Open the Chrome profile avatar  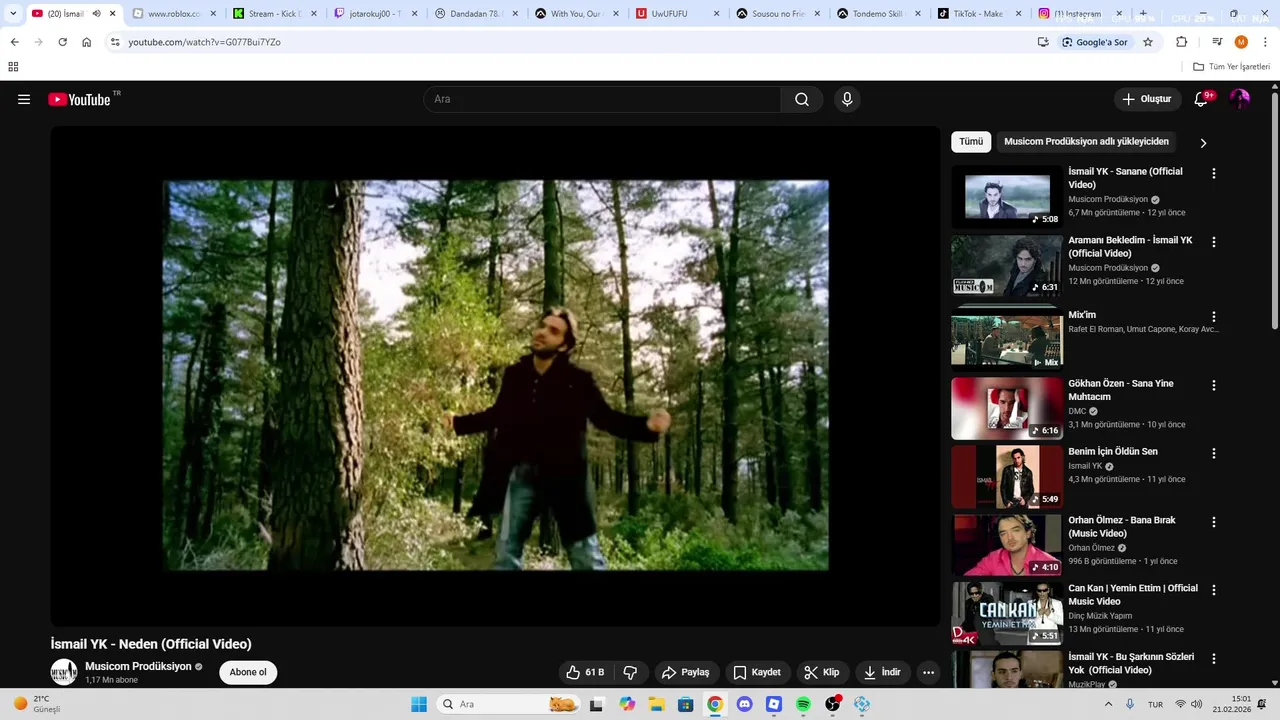(x=1241, y=42)
